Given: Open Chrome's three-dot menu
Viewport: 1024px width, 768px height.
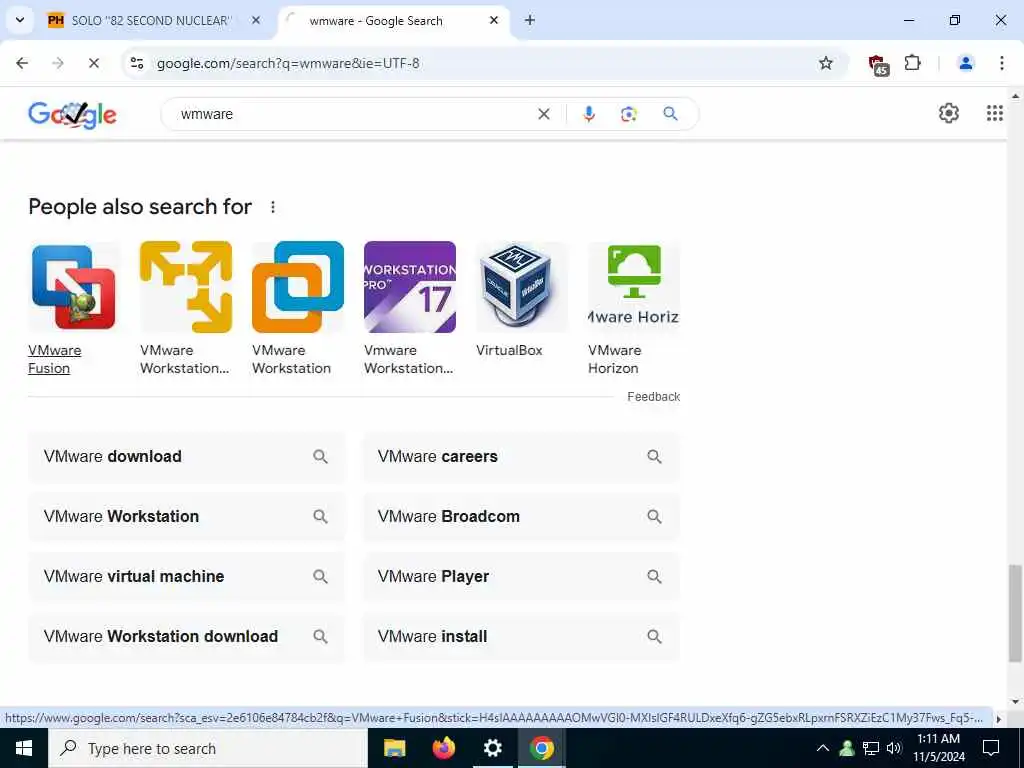Looking at the screenshot, I should [x=1001, y=63].
